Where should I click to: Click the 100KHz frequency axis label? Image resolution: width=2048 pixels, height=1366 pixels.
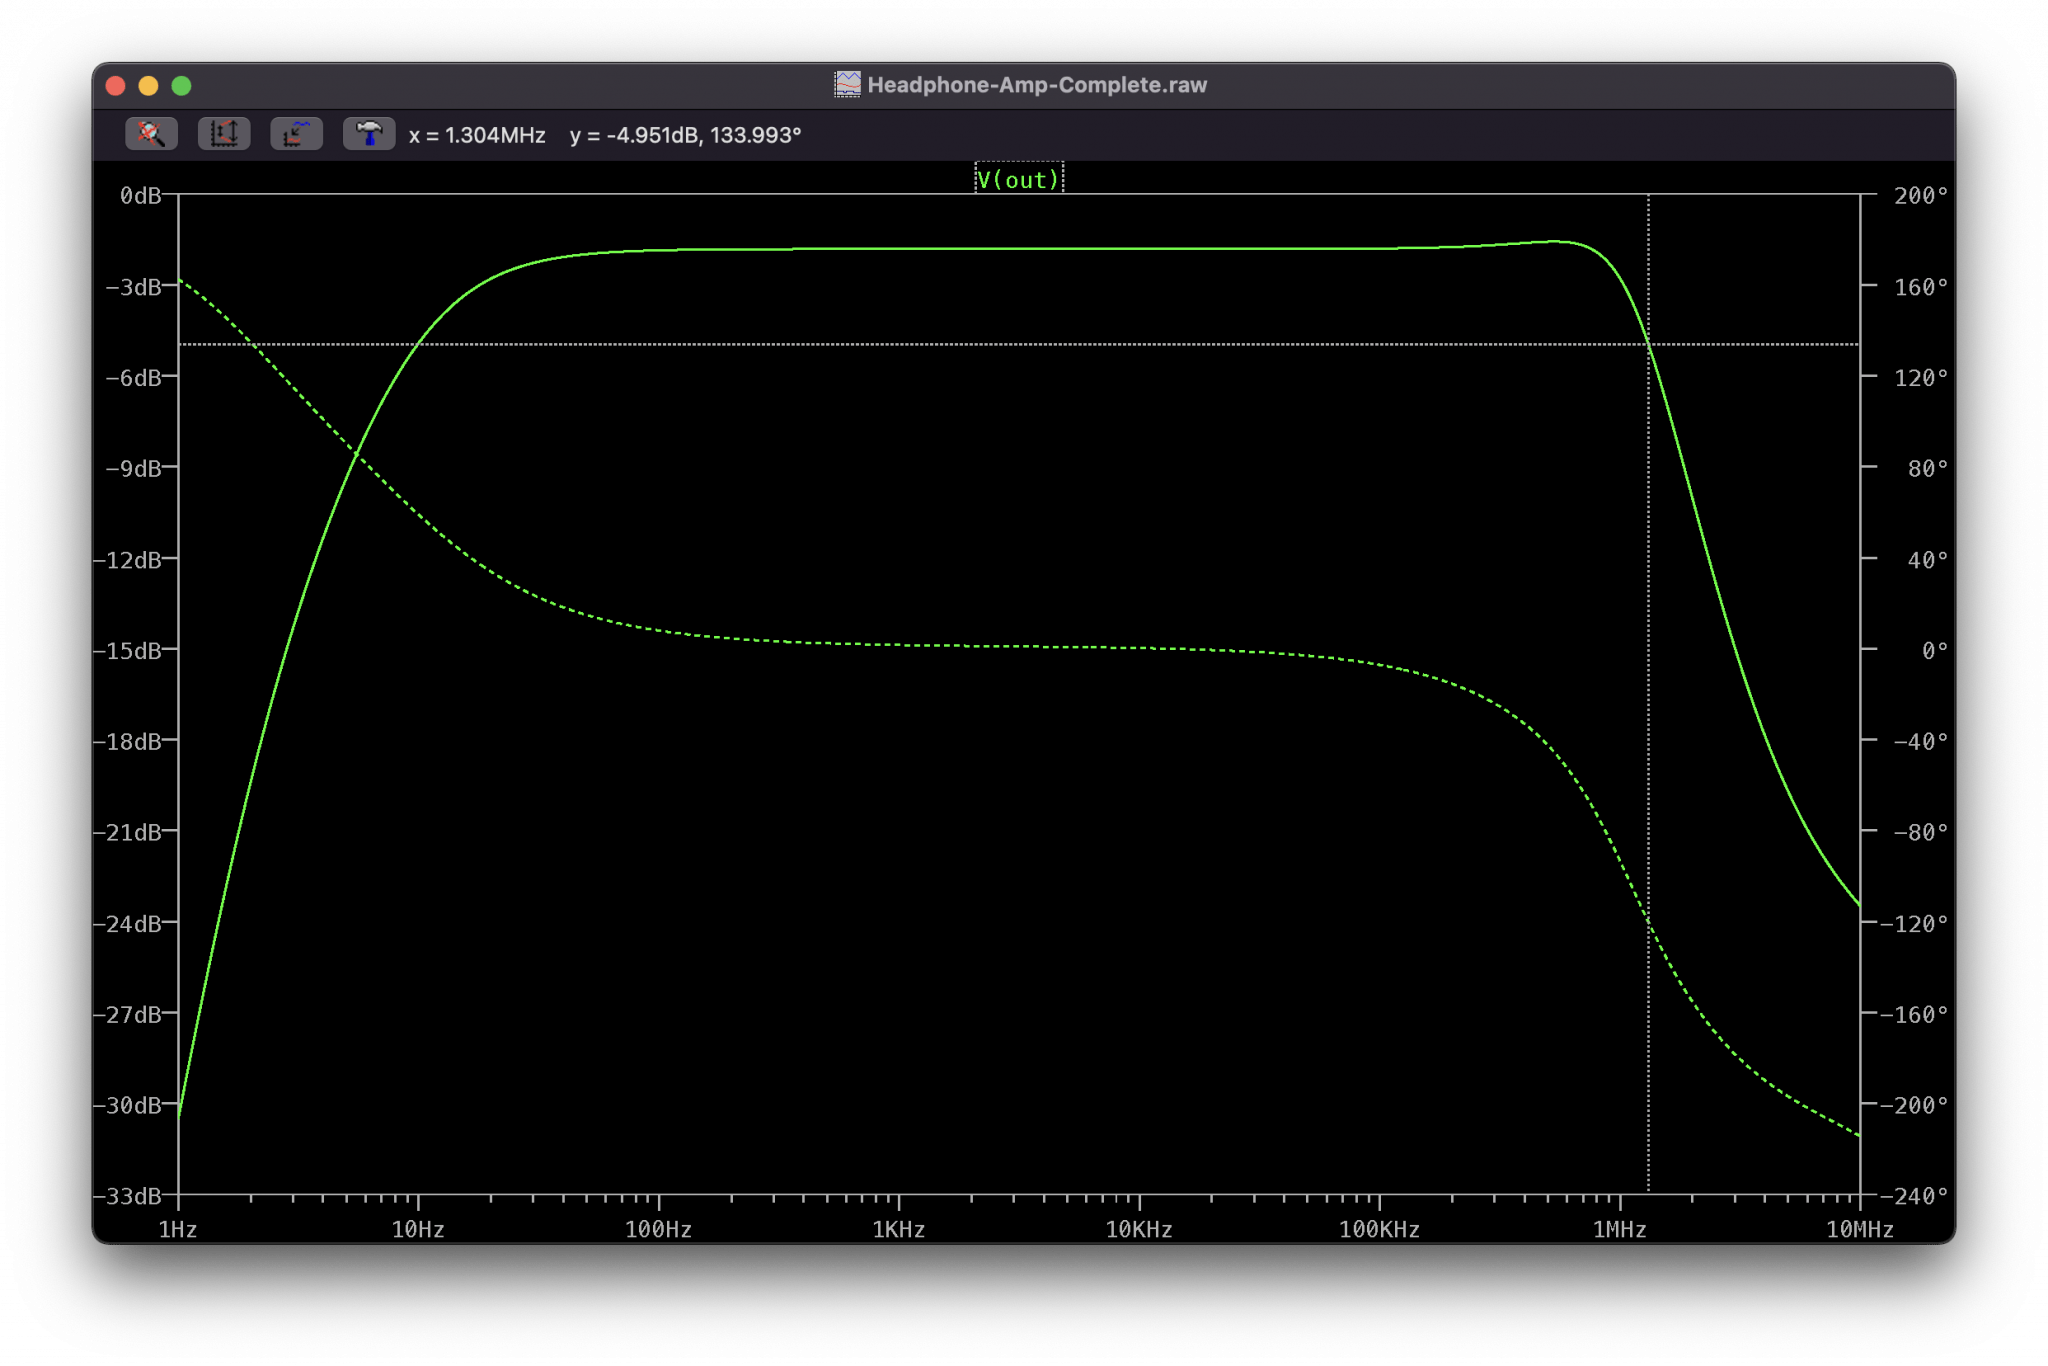(1379, 1230)
